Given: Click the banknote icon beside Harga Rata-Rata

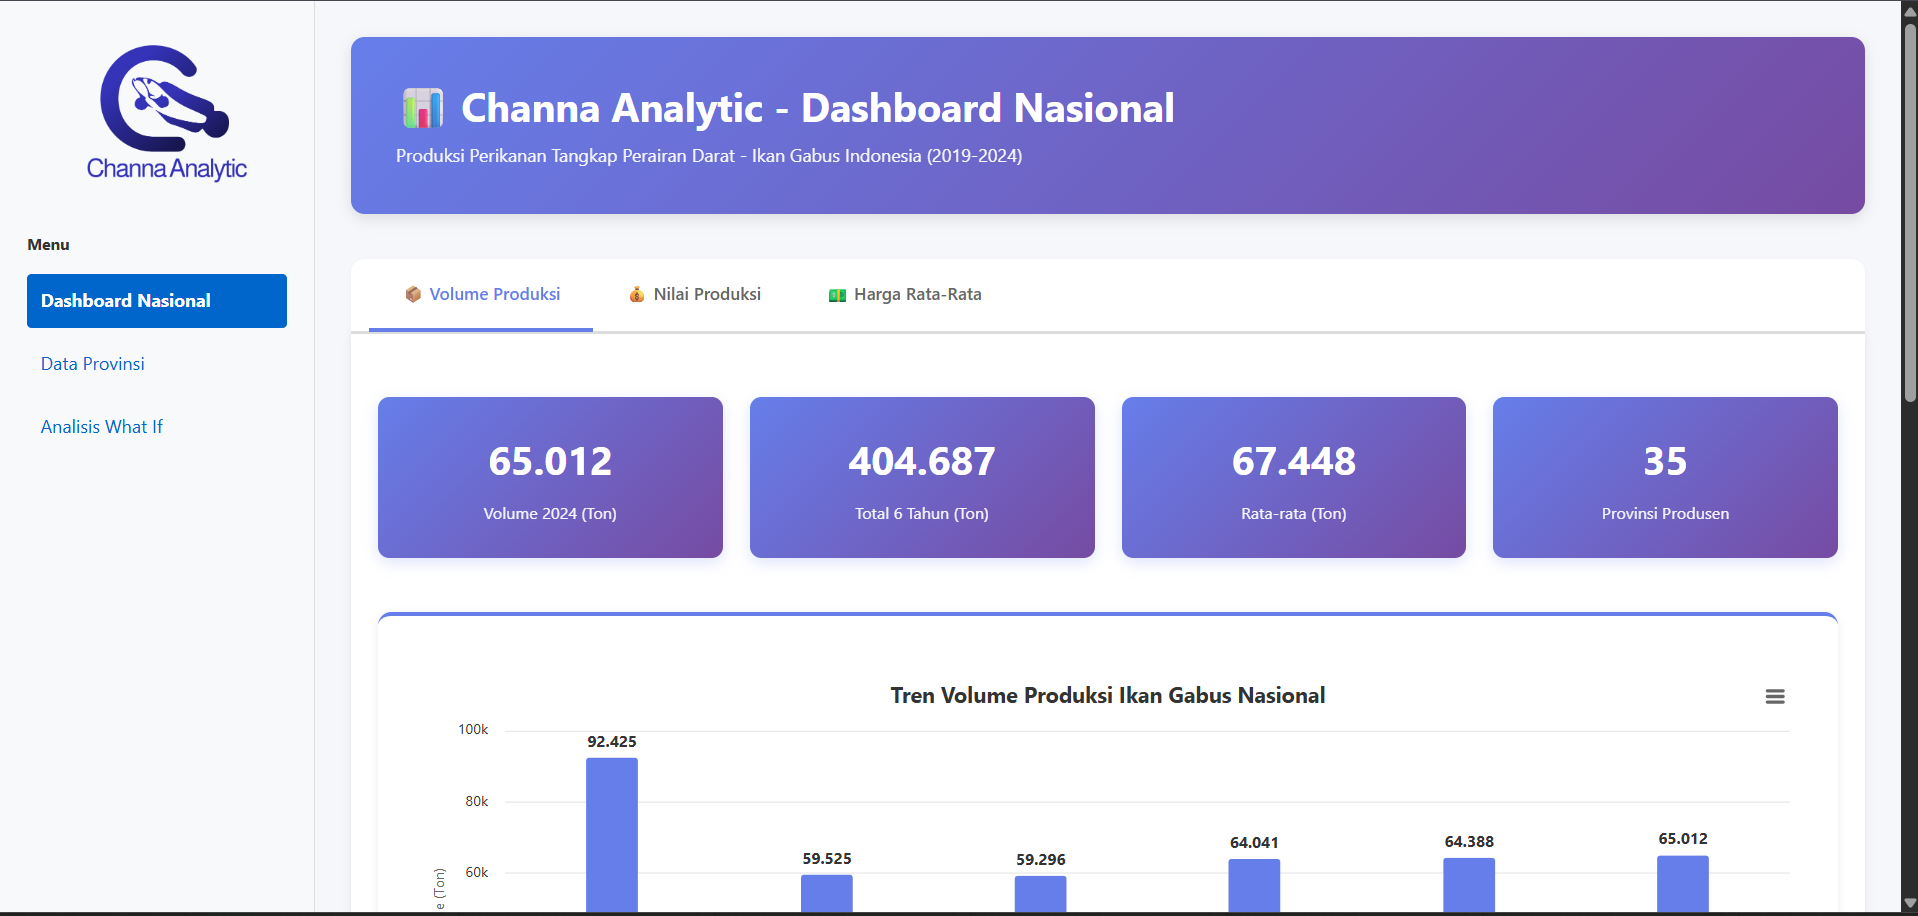Looking at the screenshot, I should click(837, 294).
